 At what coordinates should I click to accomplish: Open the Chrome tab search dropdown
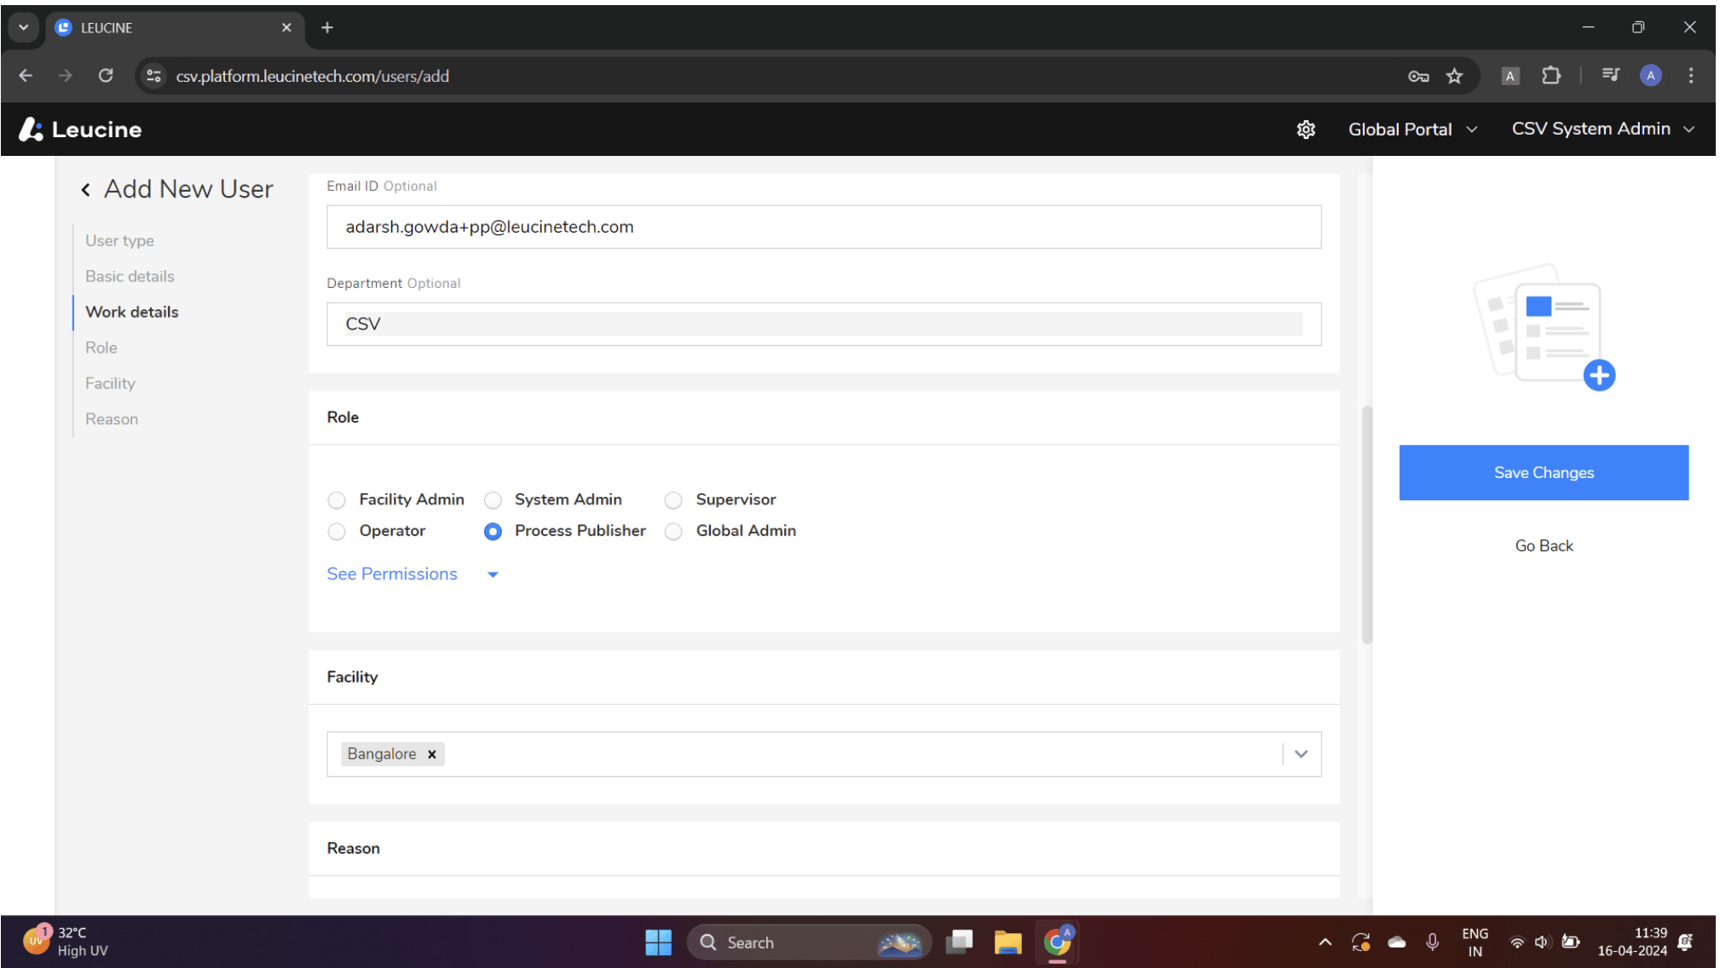click(23, 28)
